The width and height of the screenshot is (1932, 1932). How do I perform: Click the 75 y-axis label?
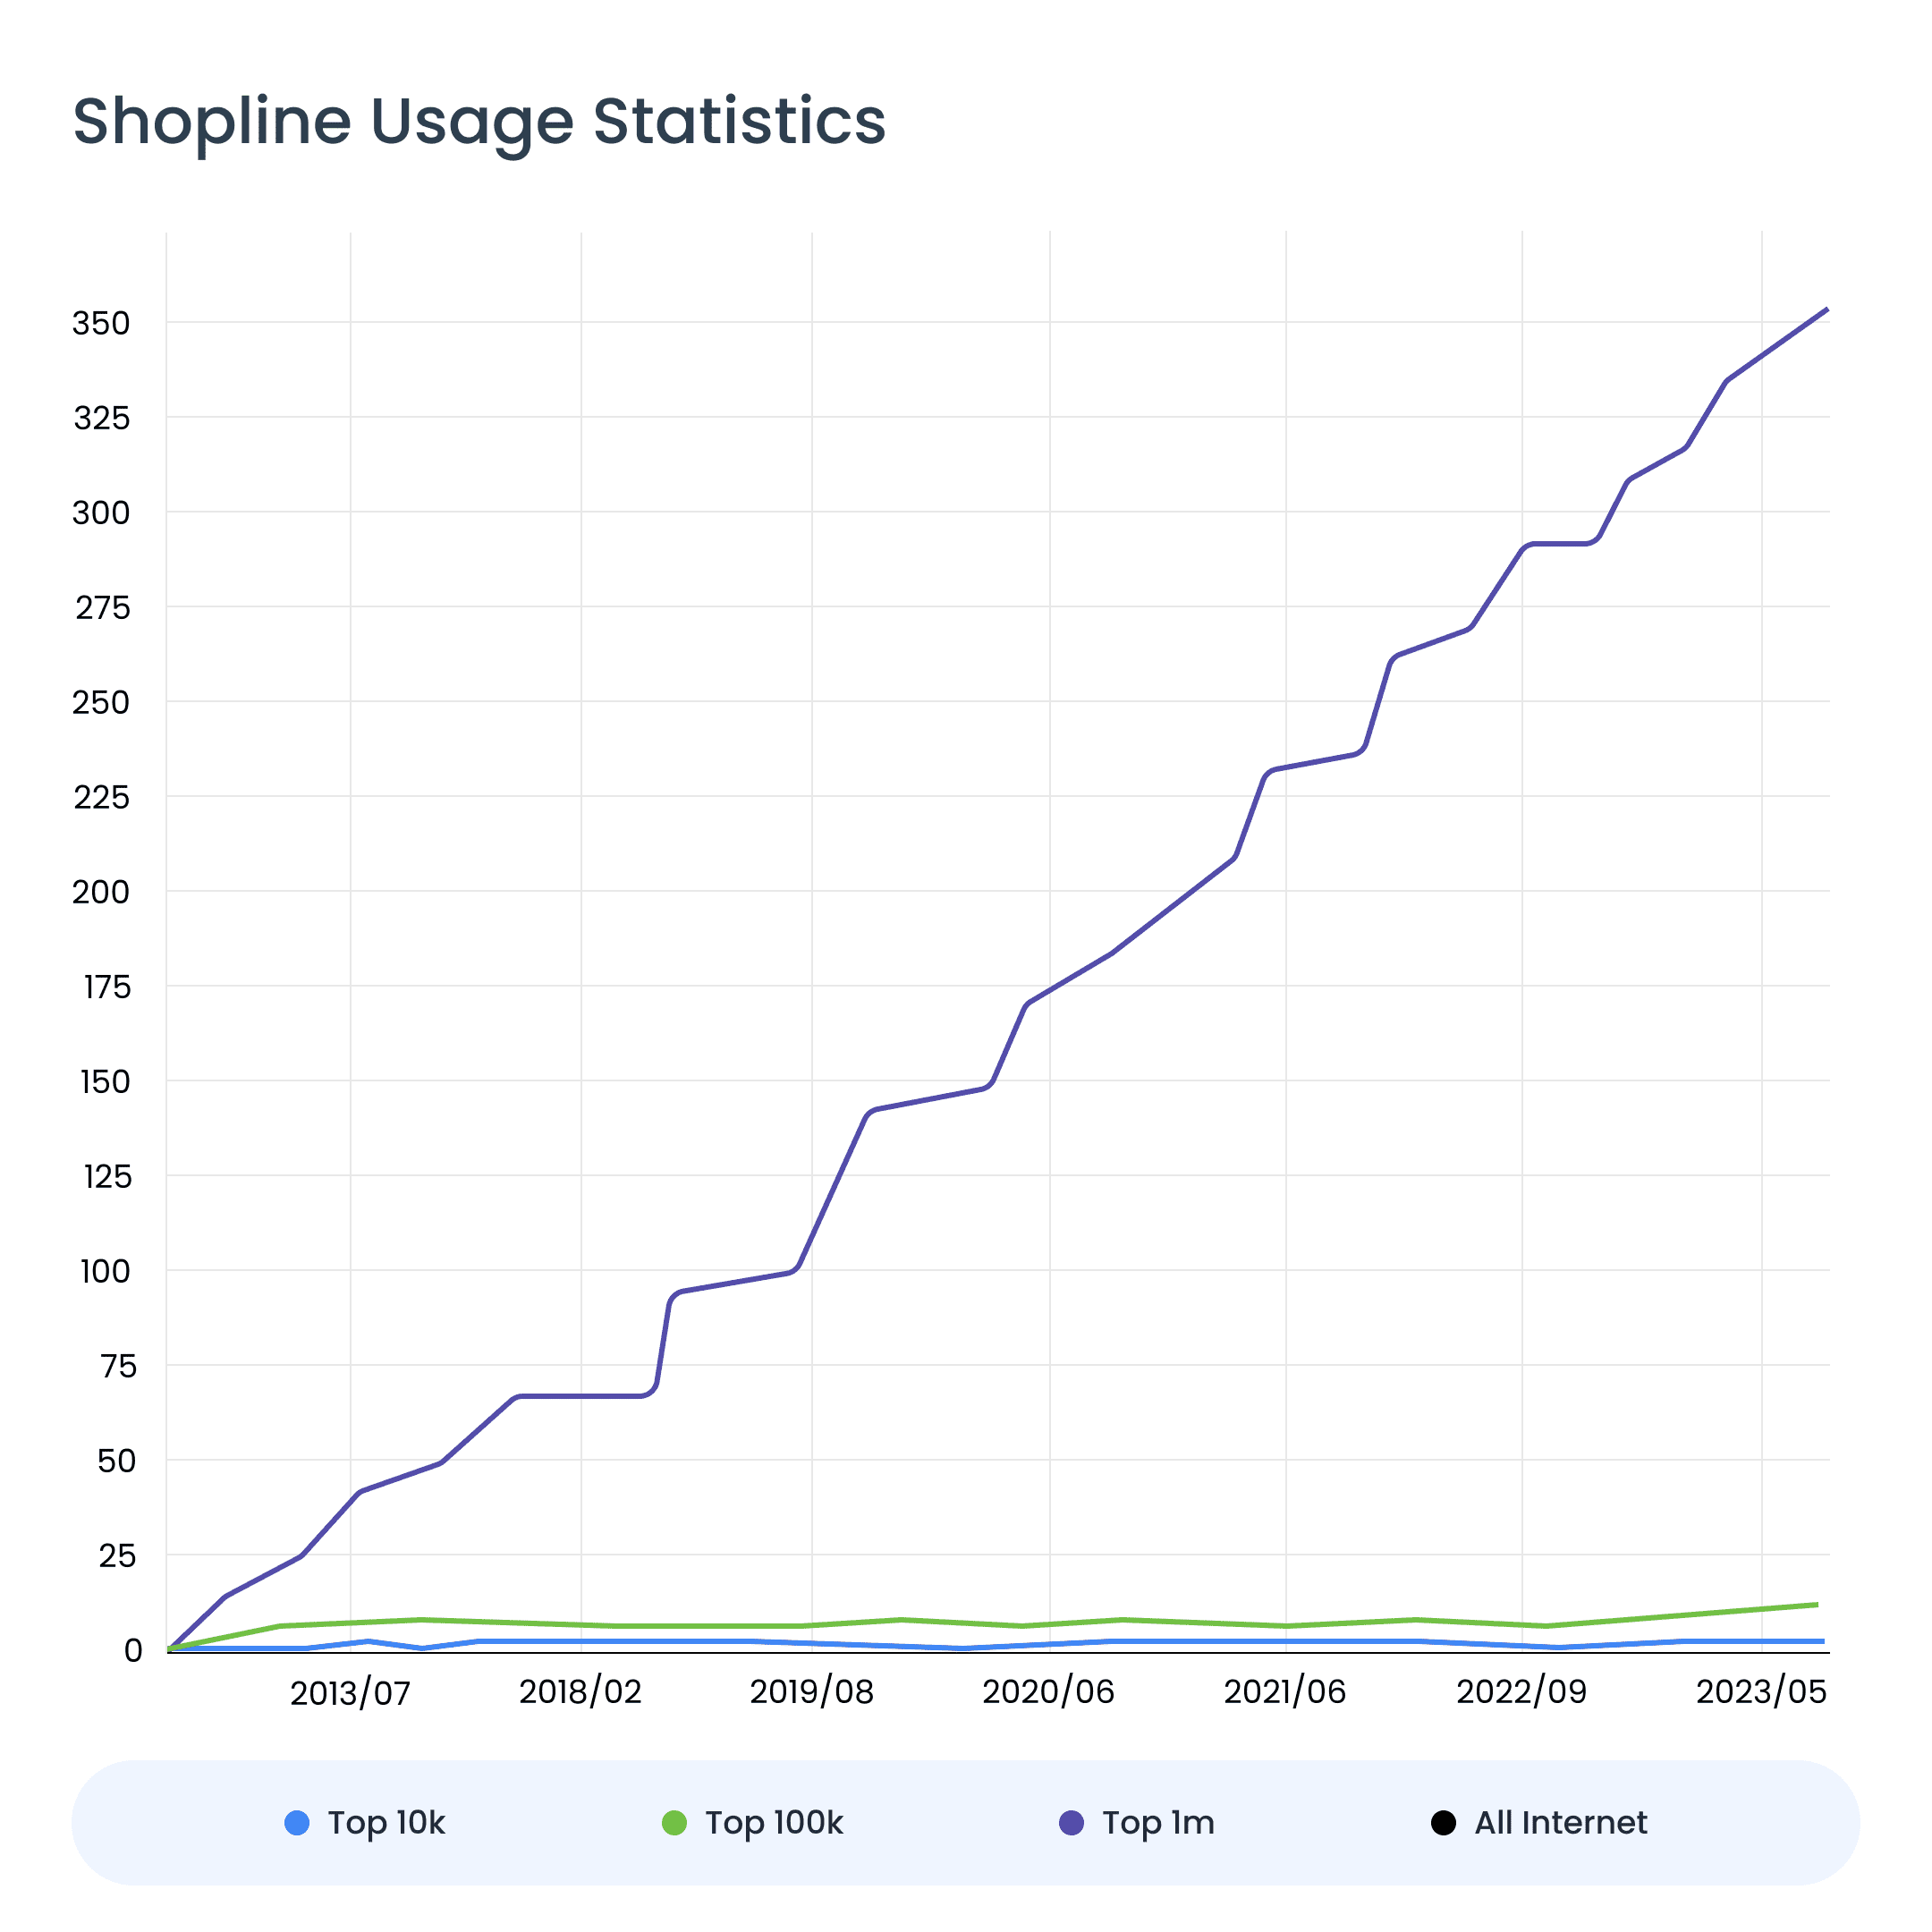(x=118, y=1366)
